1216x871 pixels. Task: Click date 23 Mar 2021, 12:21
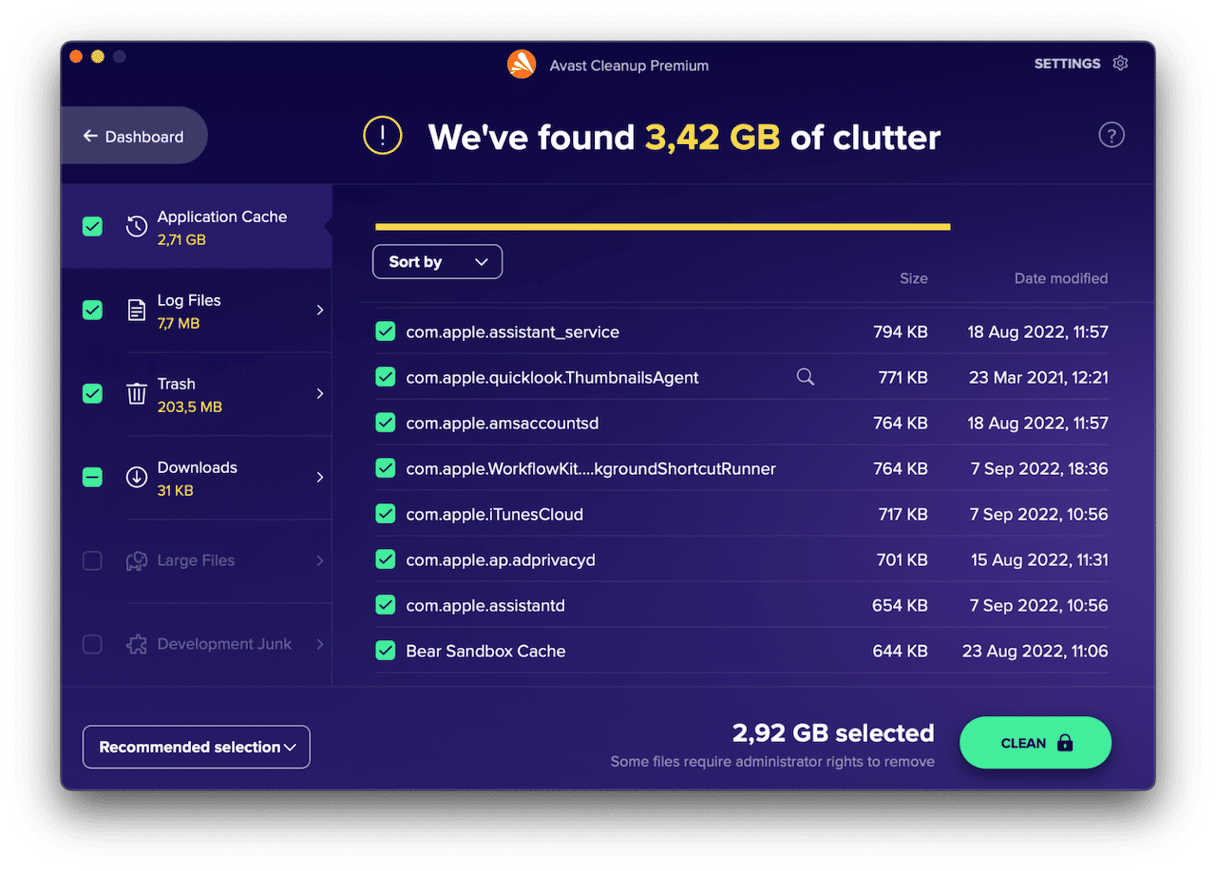(1038, 377)
